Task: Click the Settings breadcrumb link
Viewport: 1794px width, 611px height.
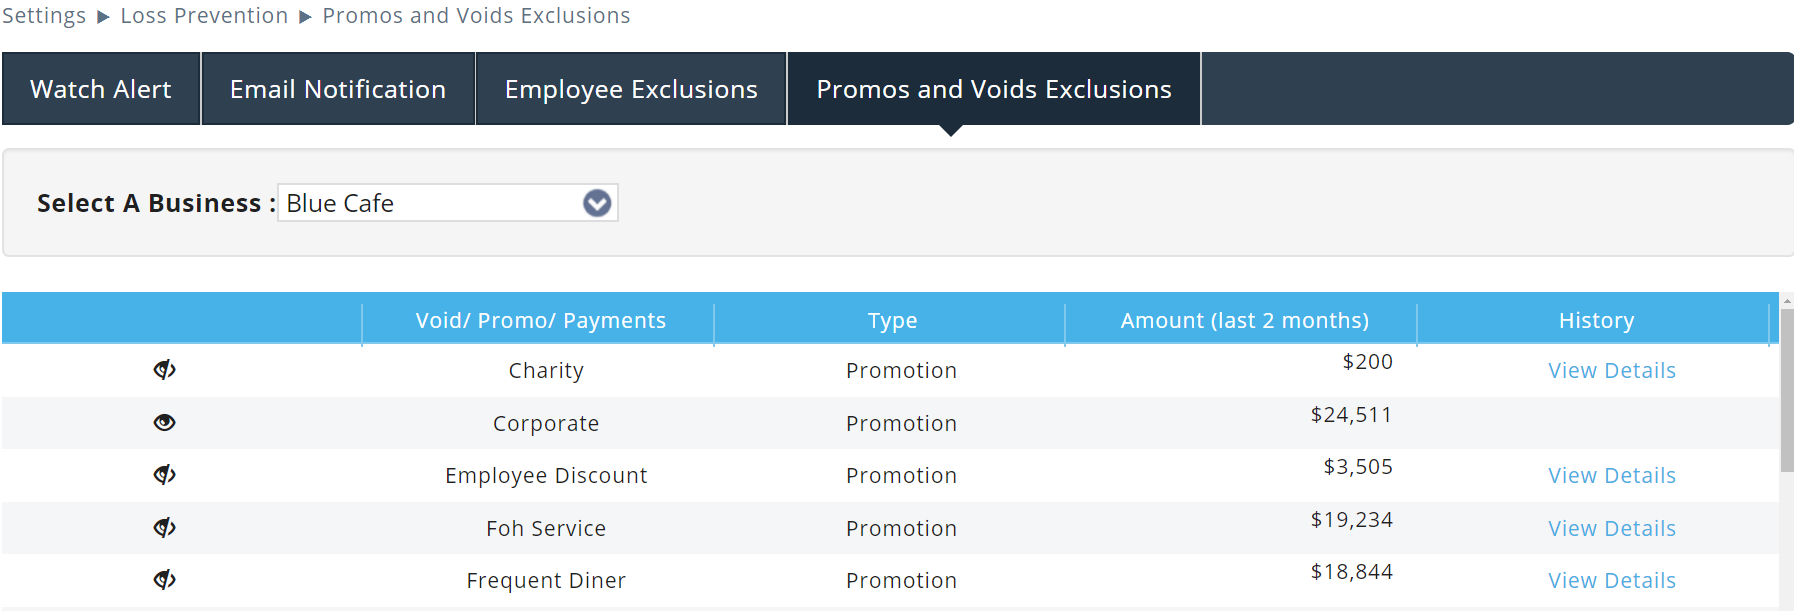Action: click(44, 16)
